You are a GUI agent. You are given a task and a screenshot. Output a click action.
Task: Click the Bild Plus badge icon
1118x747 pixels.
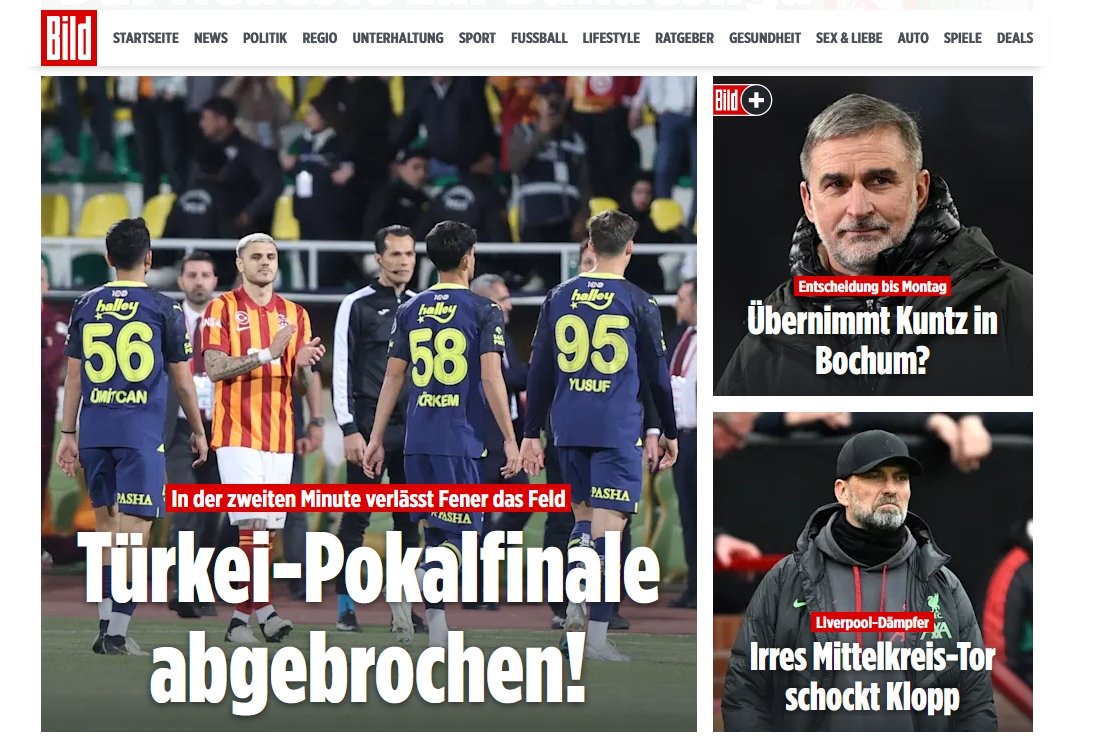click(742, 100)
